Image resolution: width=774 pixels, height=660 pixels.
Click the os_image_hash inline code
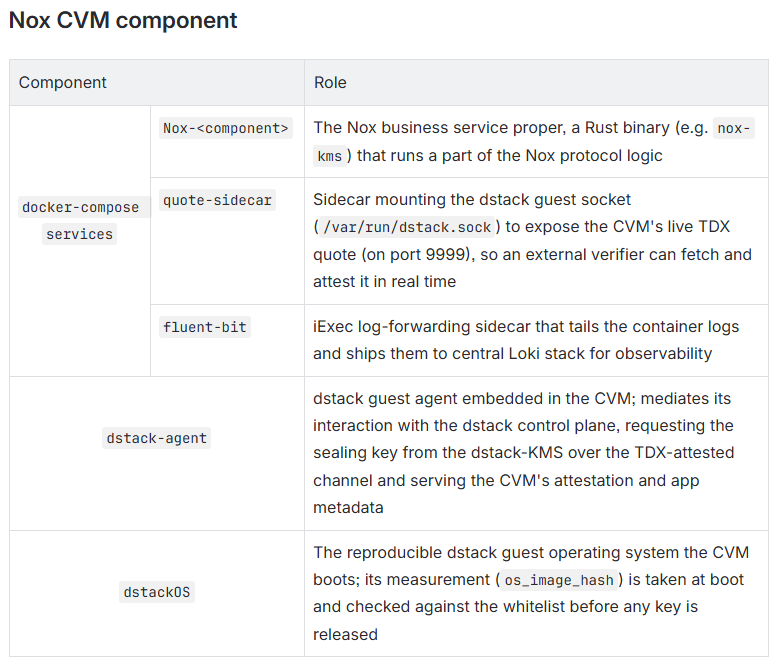559,580
